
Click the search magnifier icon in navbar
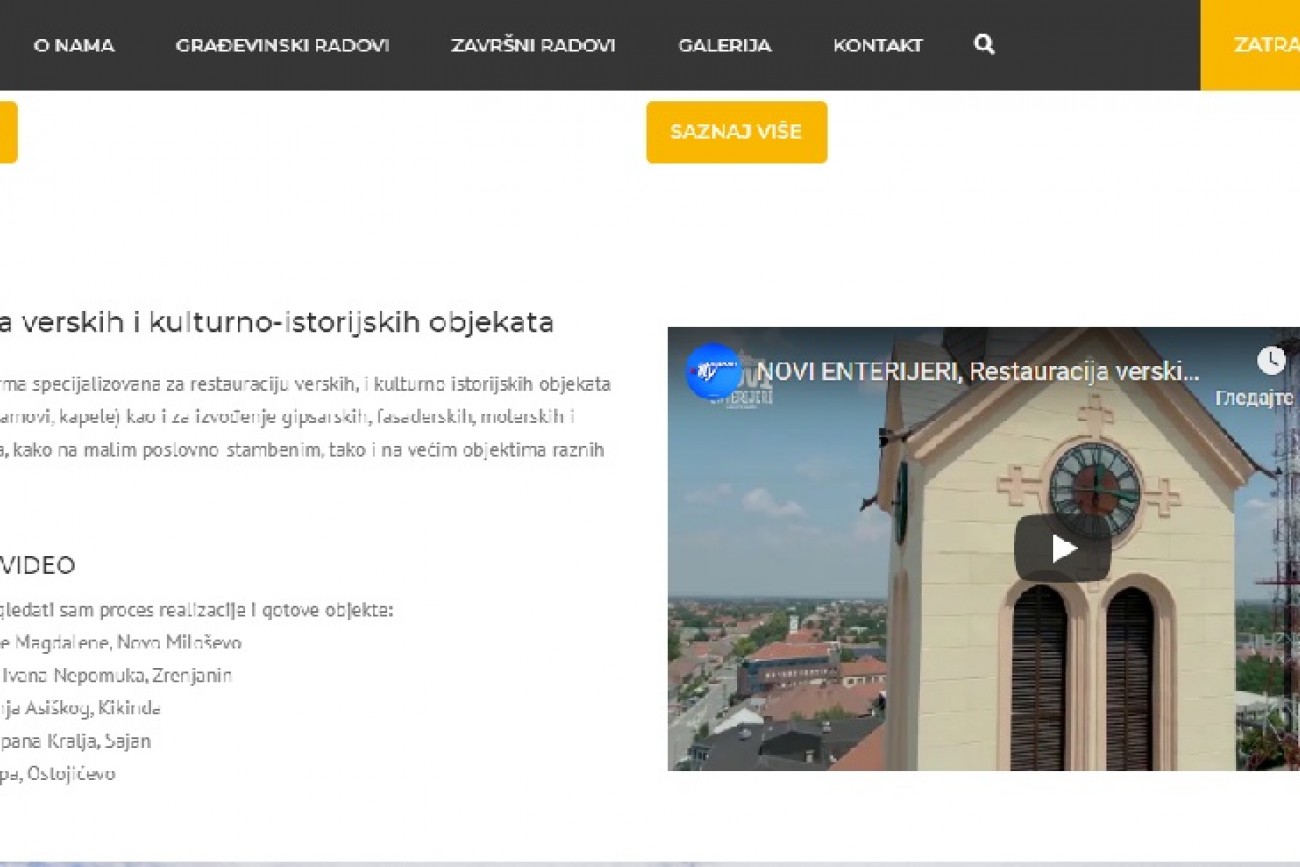click(984, 44)
